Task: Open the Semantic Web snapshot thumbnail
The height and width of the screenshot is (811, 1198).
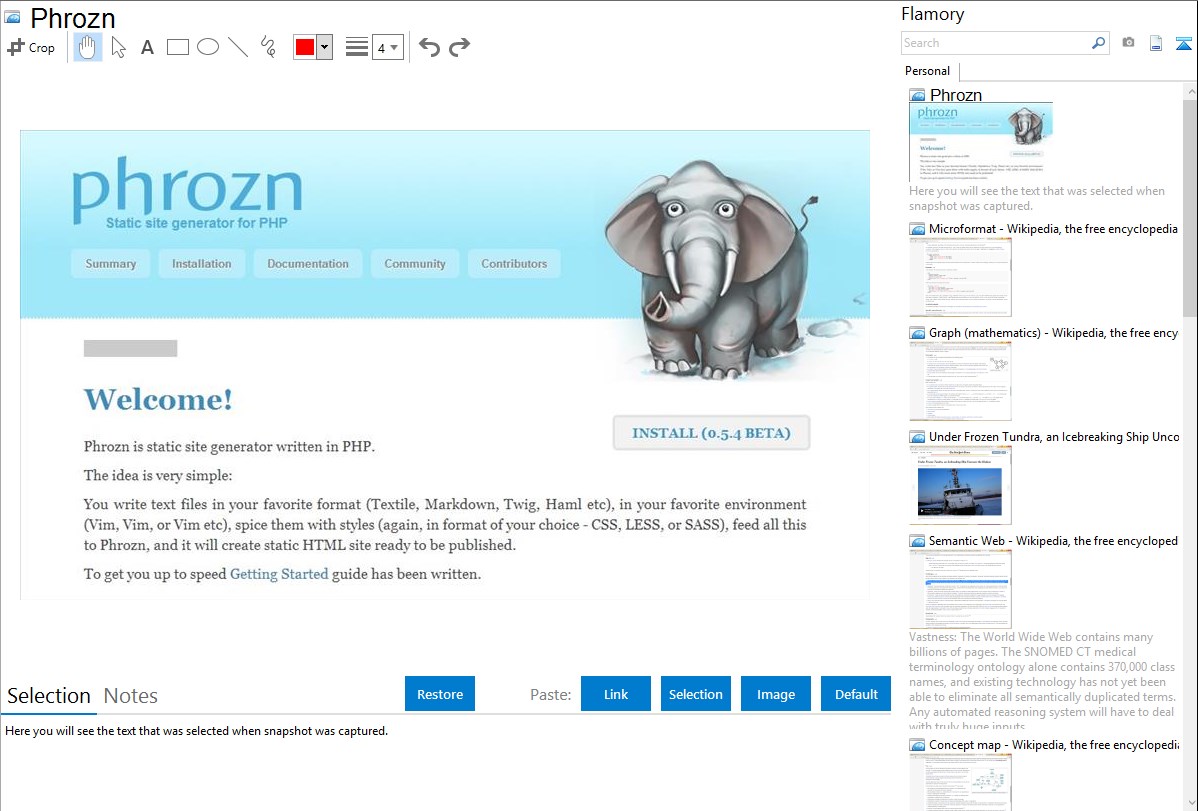Action: 960,589
